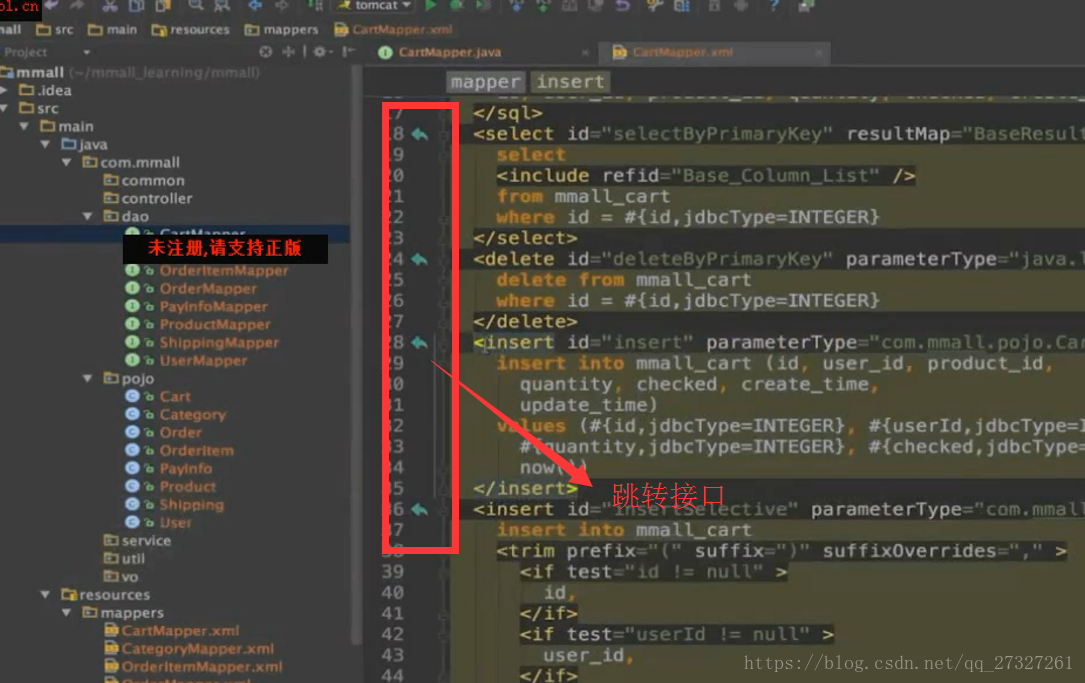Jump to interface from selectByPrimaryKey gutter arrow
Viewport: 1085px width, 683px height.
(x=419, y=134)
